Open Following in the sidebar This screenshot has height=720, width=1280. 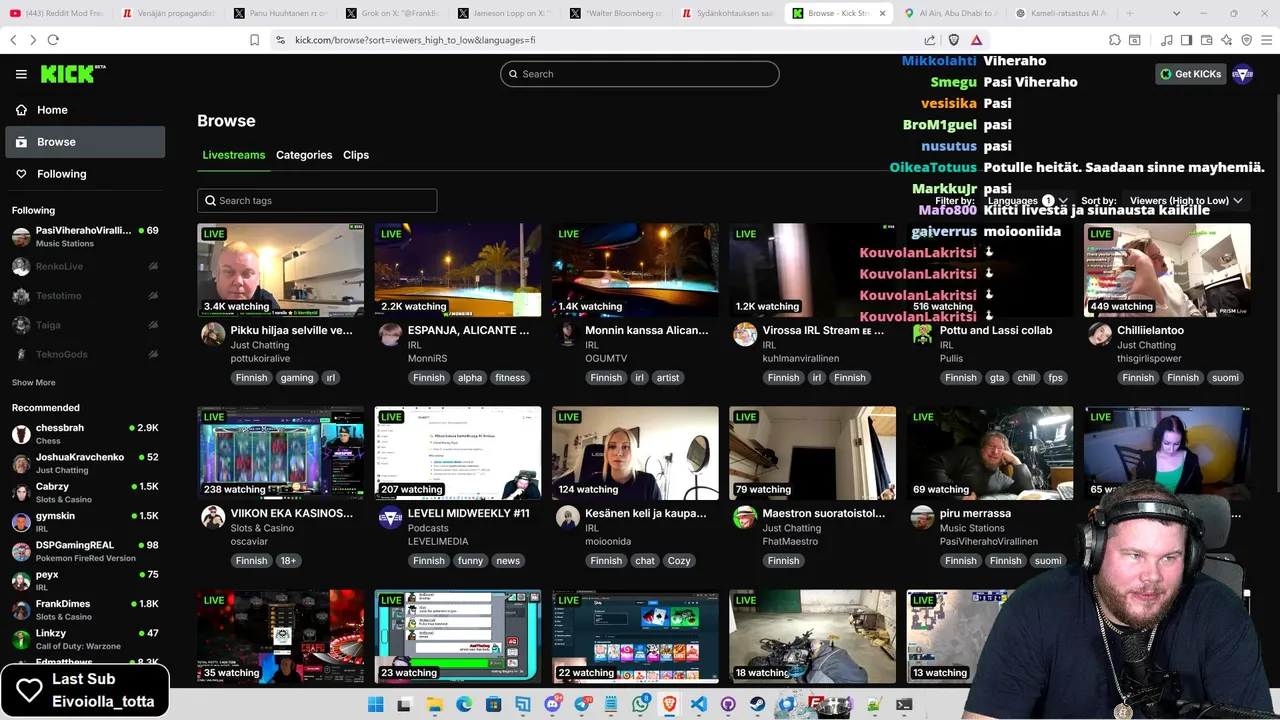[x=85, y=174]
